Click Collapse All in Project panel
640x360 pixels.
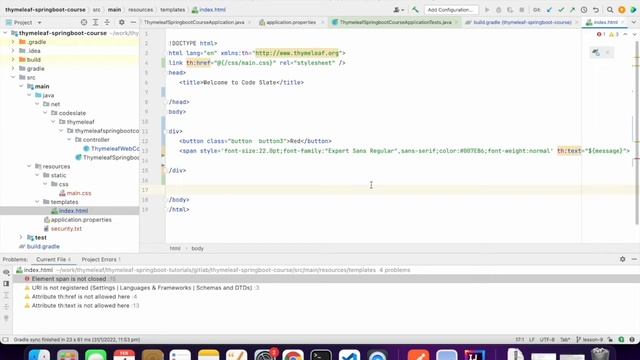[x=107, y=22]
